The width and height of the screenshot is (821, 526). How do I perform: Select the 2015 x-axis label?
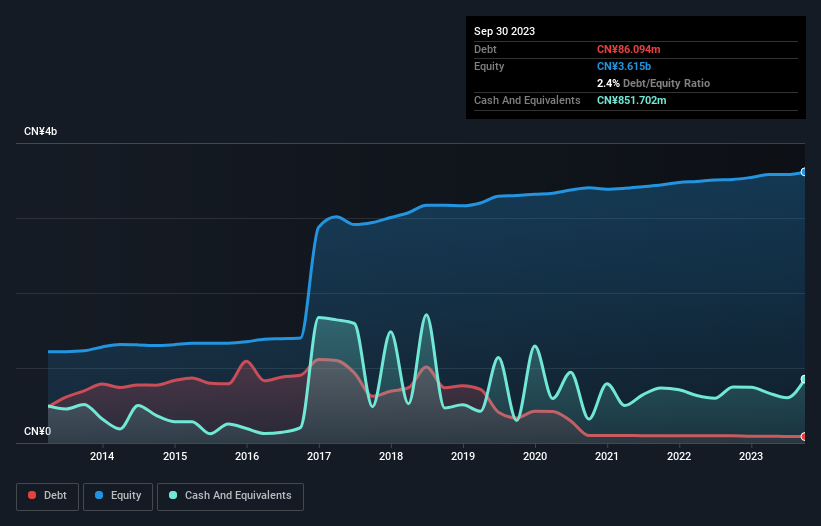pos(175,456)
